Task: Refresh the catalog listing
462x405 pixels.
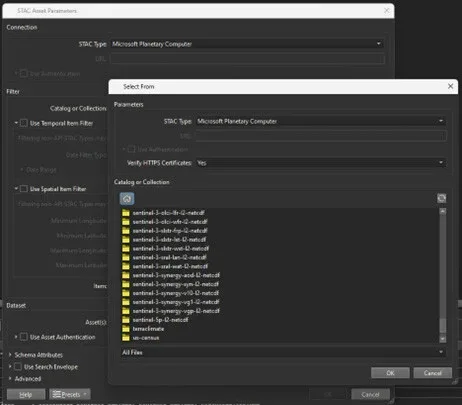Action: (x=442, y=198)
